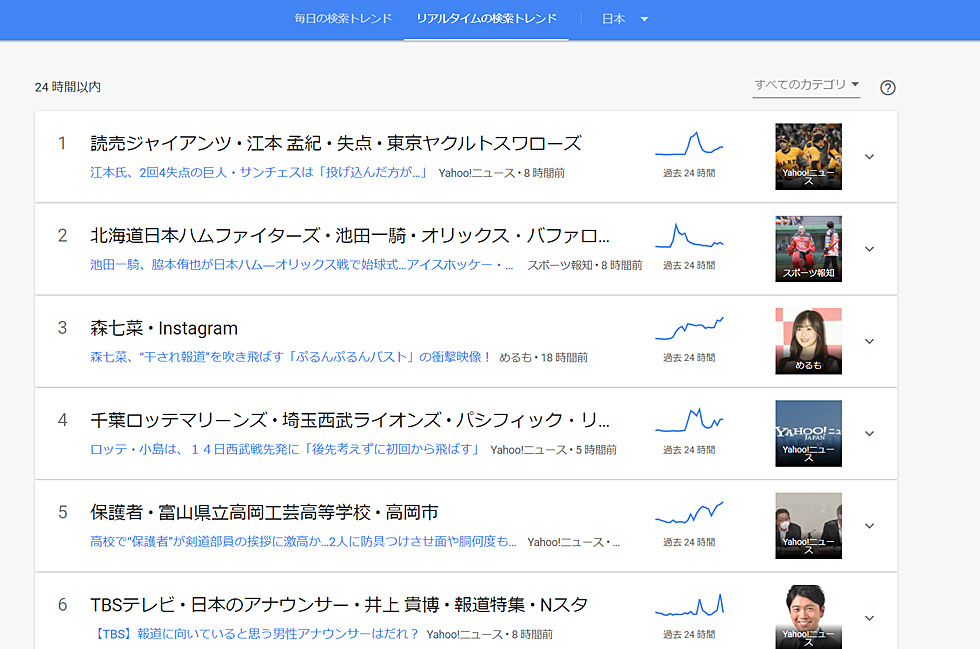Open article link 池田一騎、脇本侑也が日本ハム
This screenshot has width=980, height=649.
click(302, 265)
